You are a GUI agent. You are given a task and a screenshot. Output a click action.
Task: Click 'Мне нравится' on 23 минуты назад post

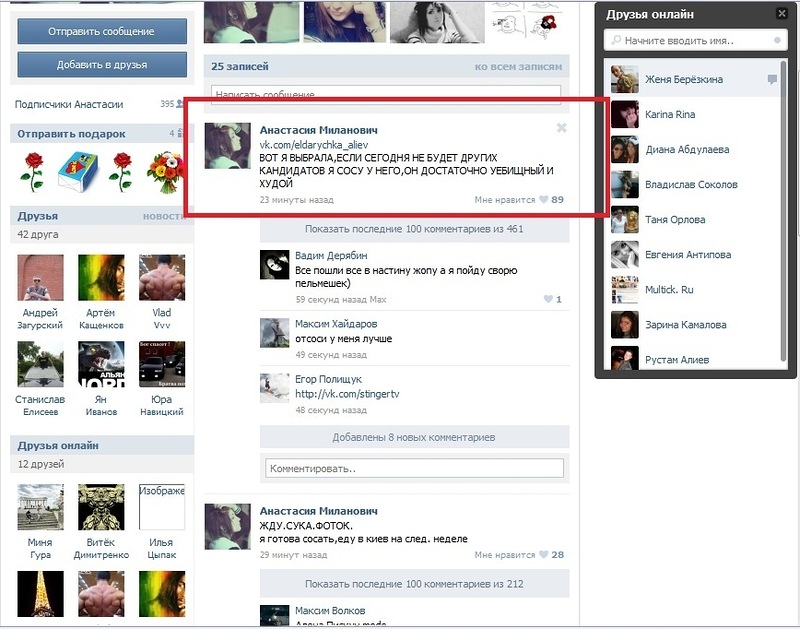(505, 199)
